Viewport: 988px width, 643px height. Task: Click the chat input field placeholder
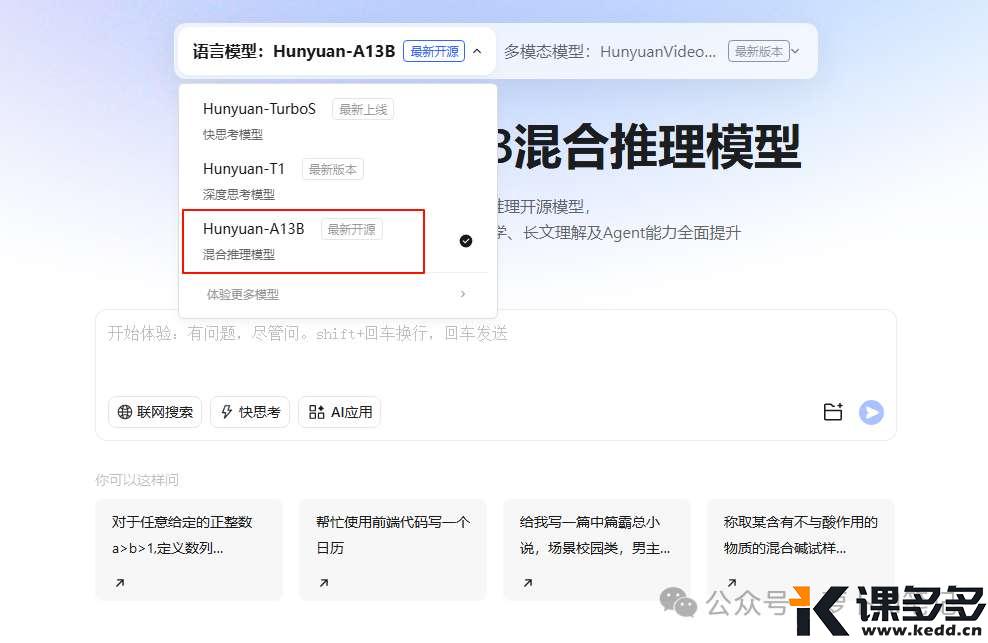307,333
